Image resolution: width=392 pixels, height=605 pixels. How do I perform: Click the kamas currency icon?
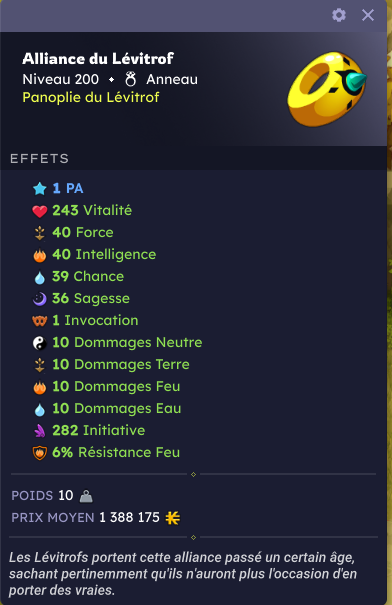click(172, 518)
